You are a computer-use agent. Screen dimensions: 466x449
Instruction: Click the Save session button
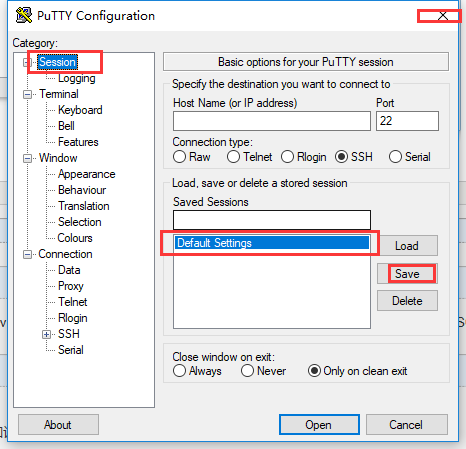pyautogui.click(x=407, y=274)
